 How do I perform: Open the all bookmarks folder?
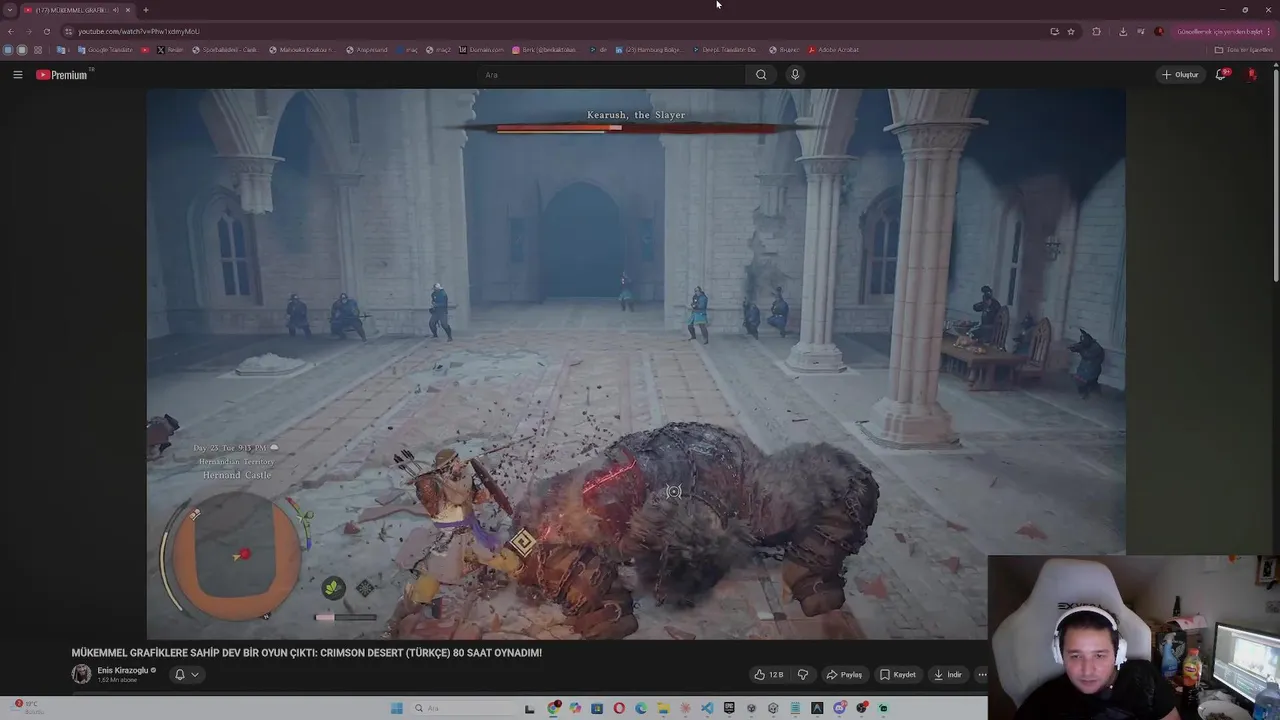click(x=1244, y=50)
